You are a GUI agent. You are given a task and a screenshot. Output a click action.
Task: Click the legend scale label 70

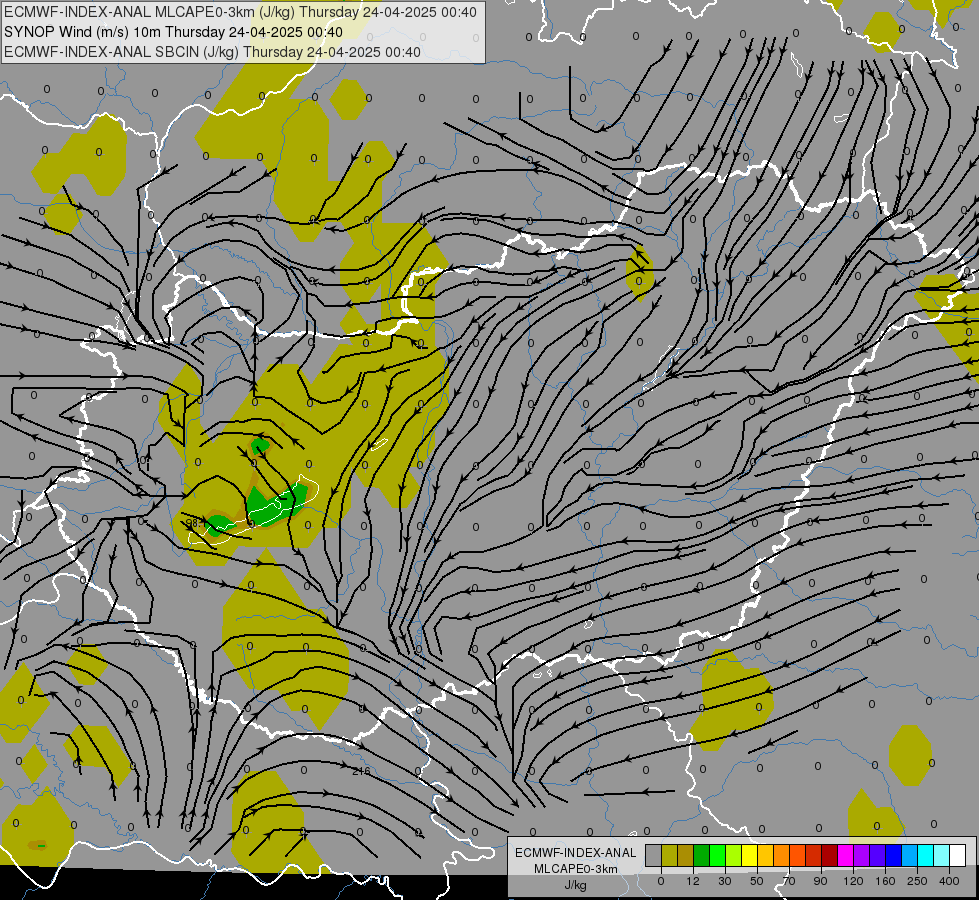click(x=789, y=881)
